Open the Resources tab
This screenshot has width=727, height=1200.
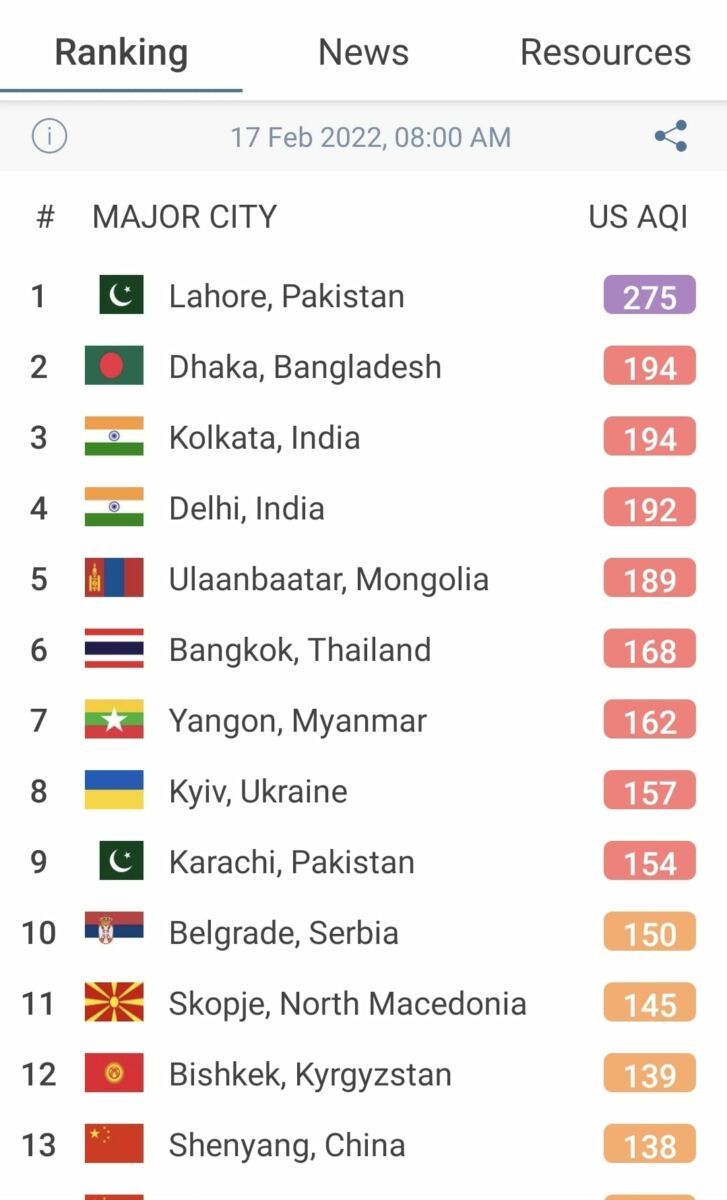[x=605, y=52]
